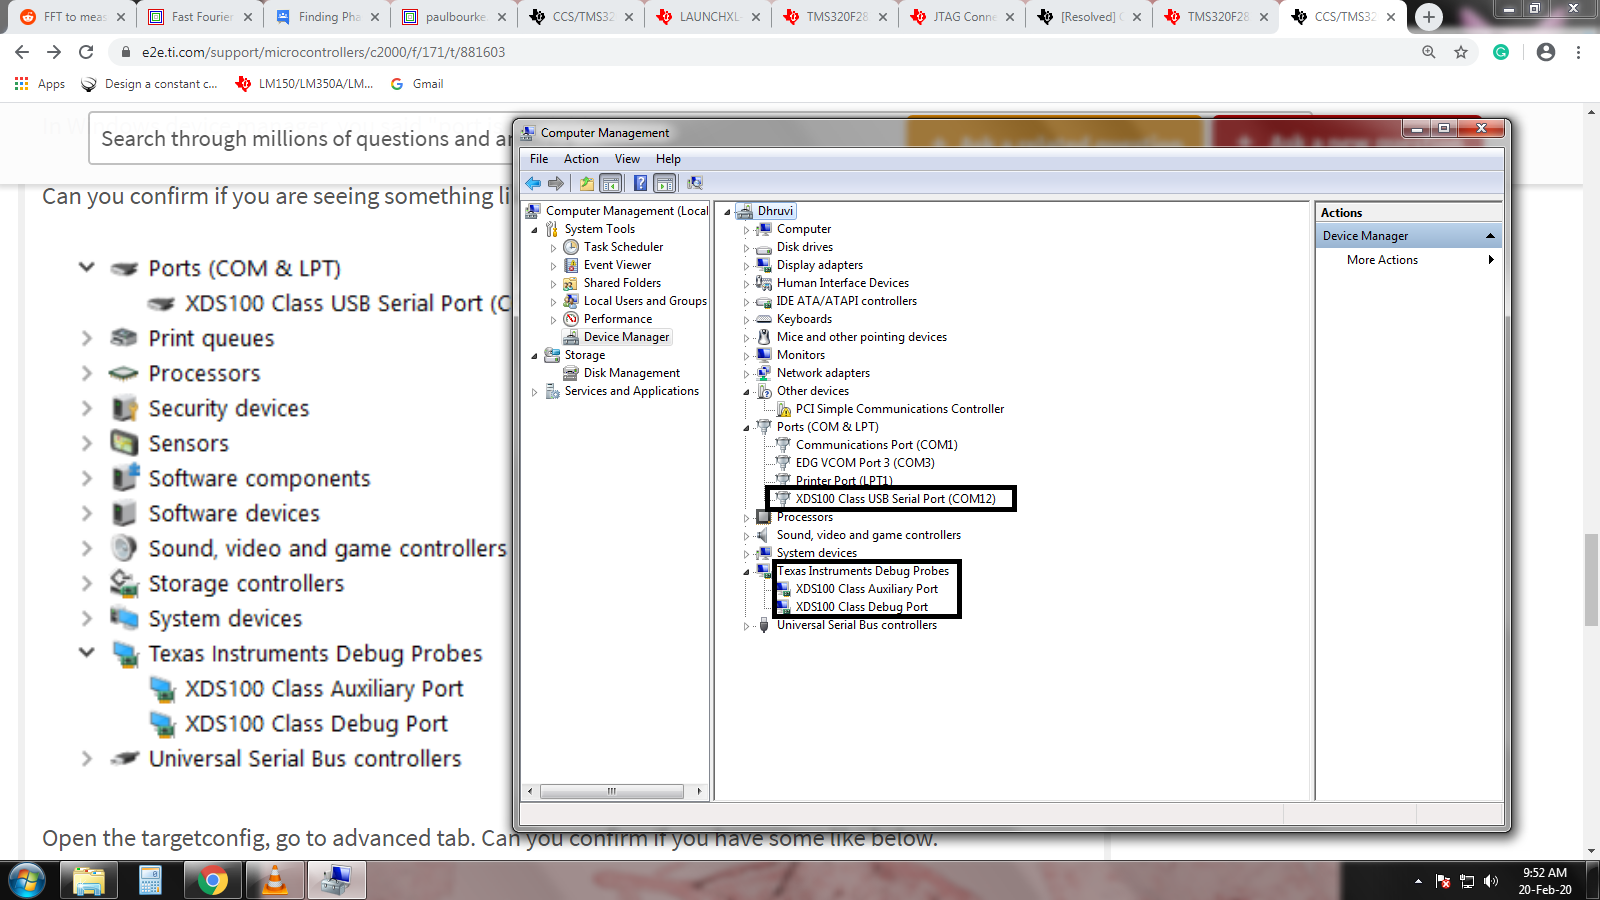
Task: Click the volume speaker icon in system tray
Action: point(1491,881)
